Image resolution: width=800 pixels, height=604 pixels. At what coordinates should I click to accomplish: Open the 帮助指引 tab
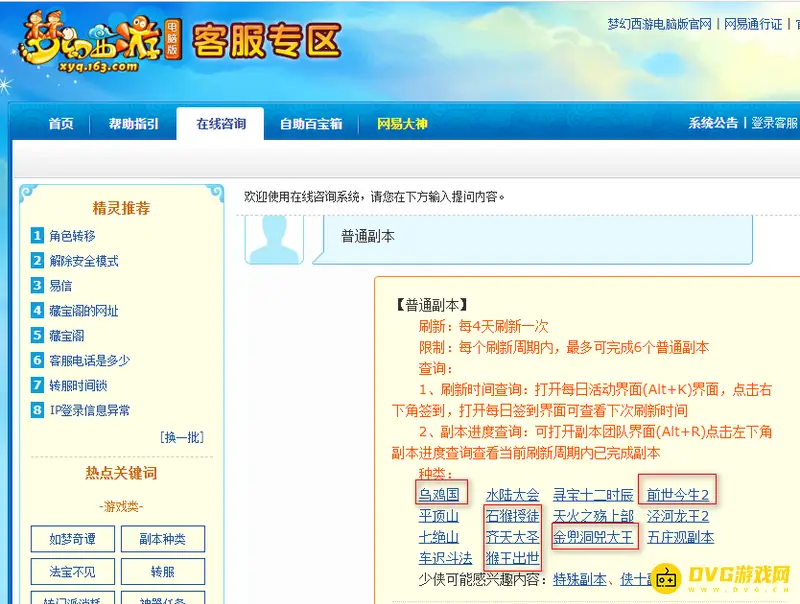pos(133,124)
